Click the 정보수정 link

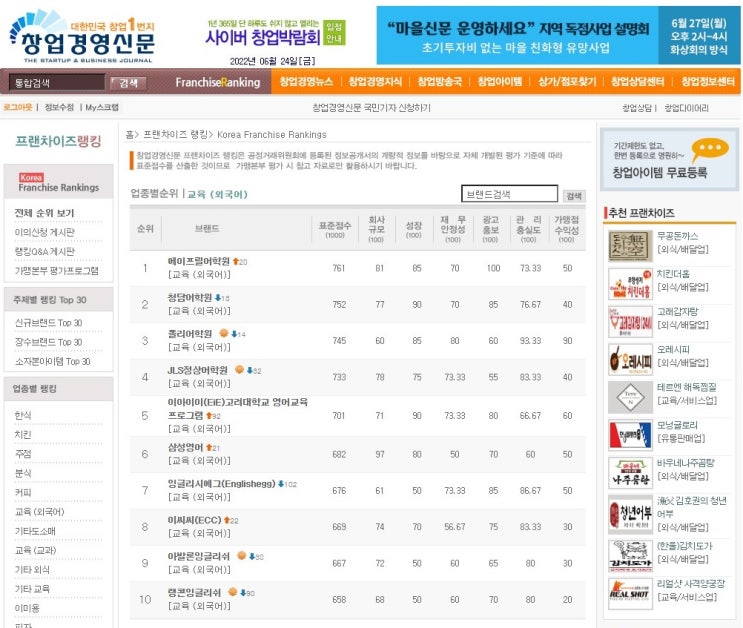tap(59, 107)
